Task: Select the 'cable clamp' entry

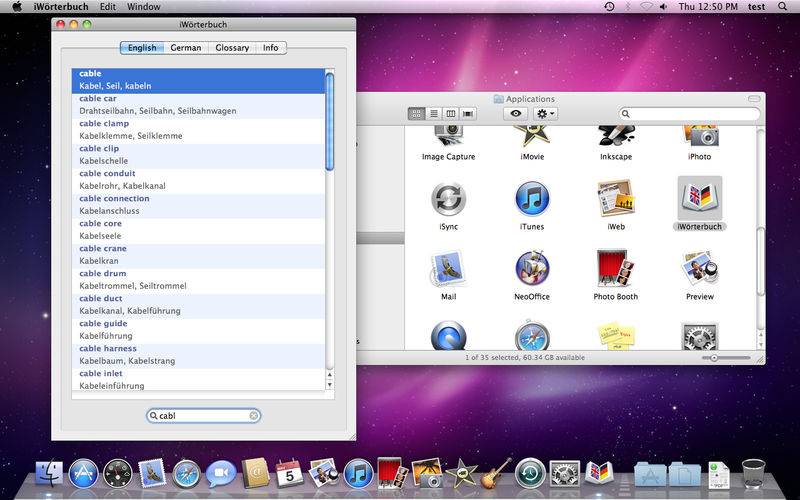Action: click(x=198, y=130)
